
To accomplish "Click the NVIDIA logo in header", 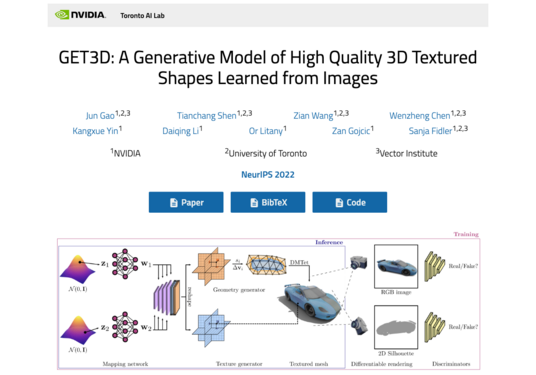I will pyautogui.click(x=80, y=15).
